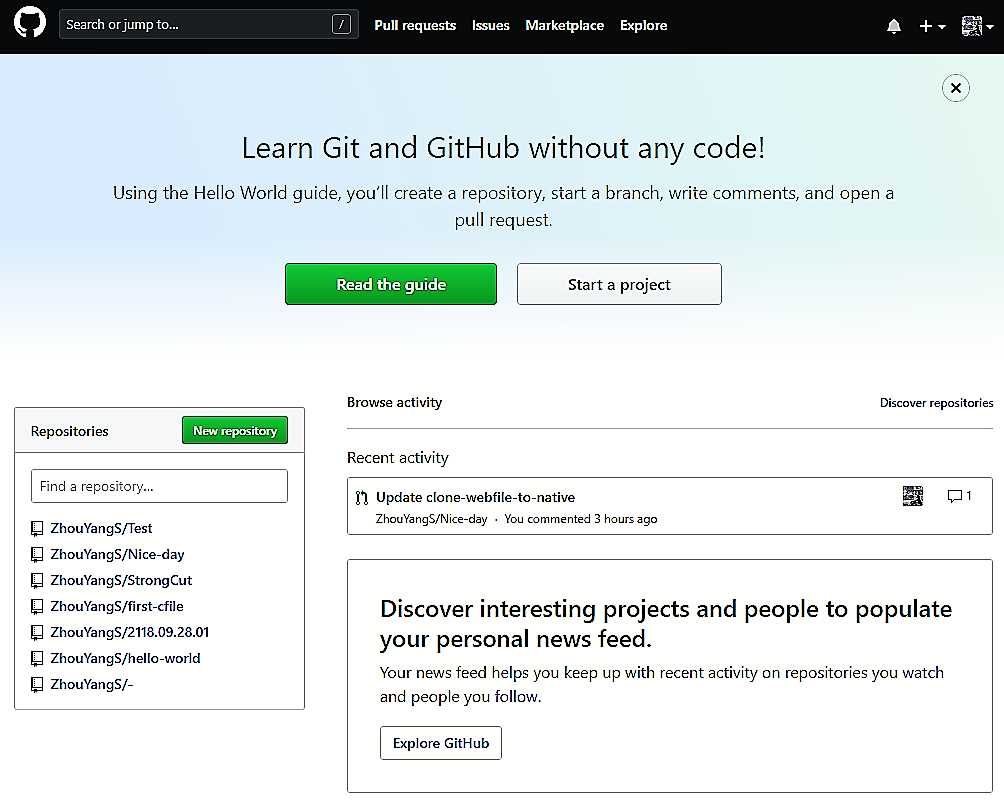
Task: Open the ZhouYangS/- repository
Action: [92, 684]
